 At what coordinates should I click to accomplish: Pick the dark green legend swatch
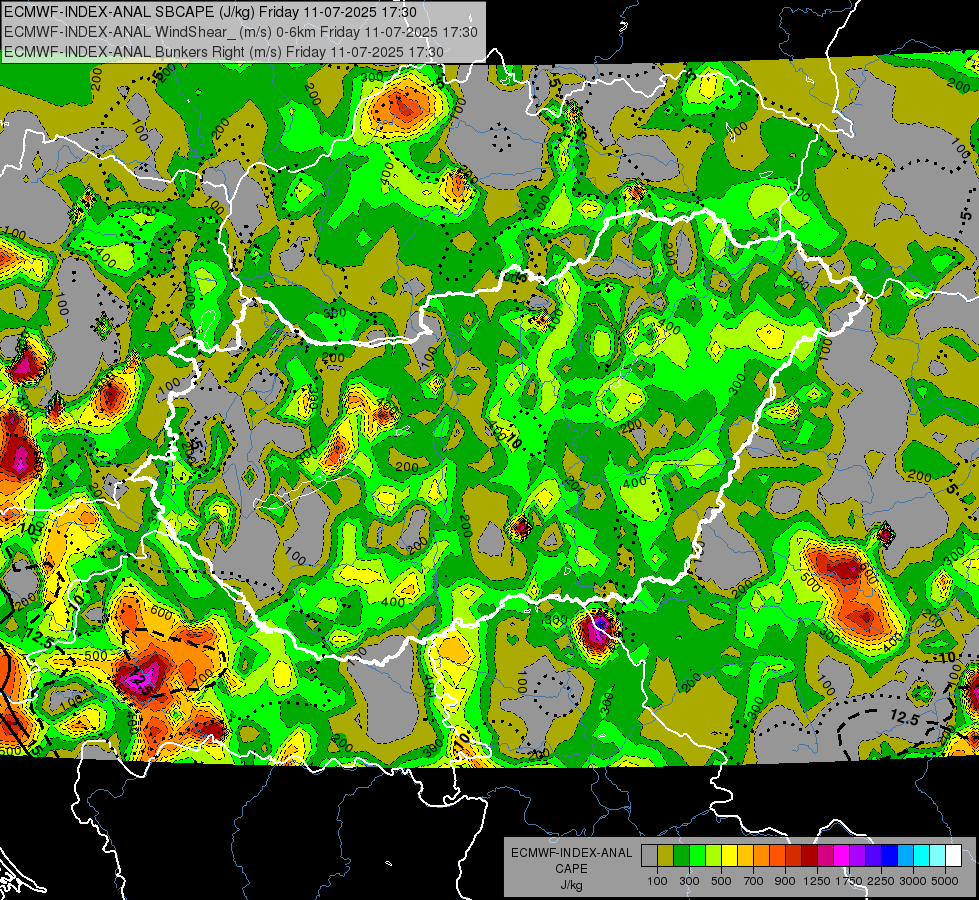pyautogui.click(x=681, y=856)
